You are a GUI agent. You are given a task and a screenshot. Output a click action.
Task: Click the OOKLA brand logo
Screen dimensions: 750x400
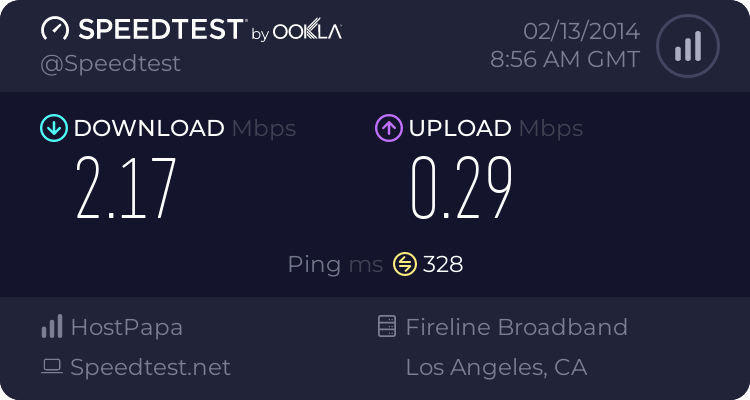coord(308,32)
